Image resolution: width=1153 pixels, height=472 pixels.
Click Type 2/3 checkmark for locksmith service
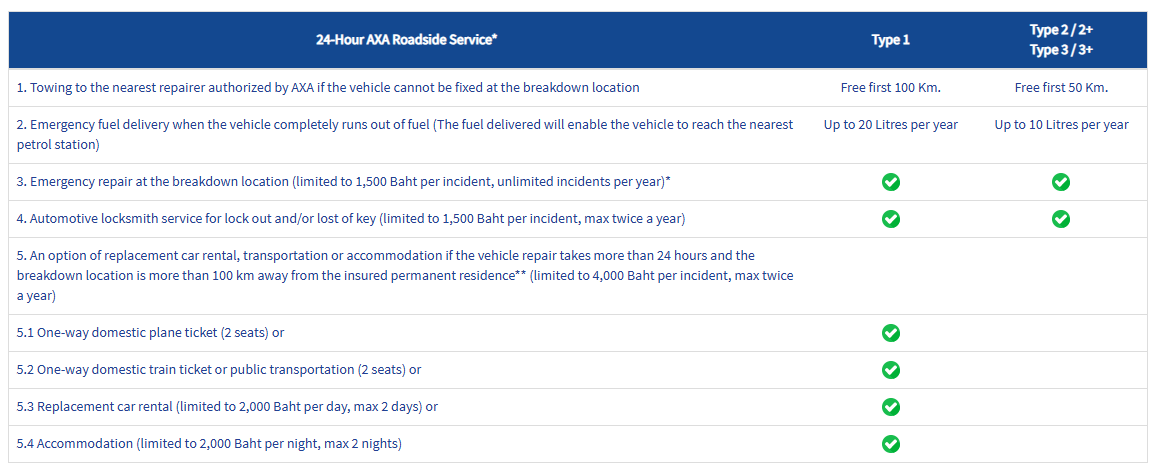1061,219
